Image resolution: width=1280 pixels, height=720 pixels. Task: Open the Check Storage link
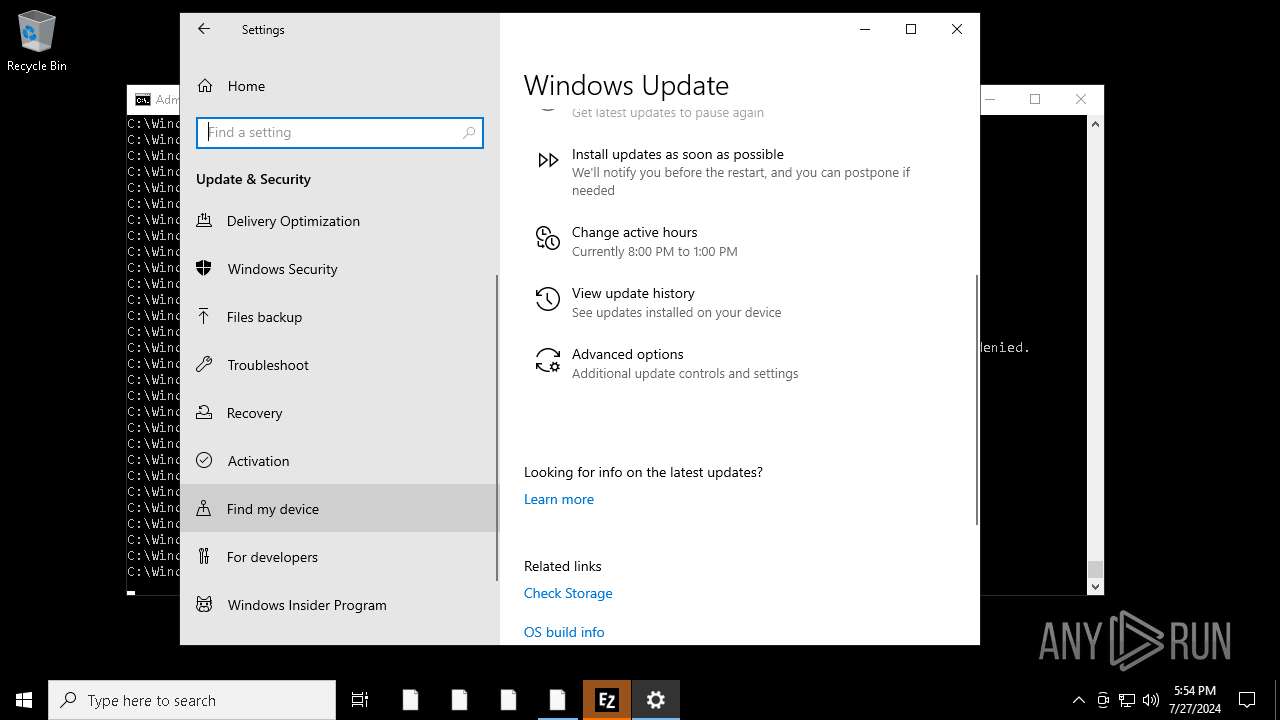coord(568,593)
